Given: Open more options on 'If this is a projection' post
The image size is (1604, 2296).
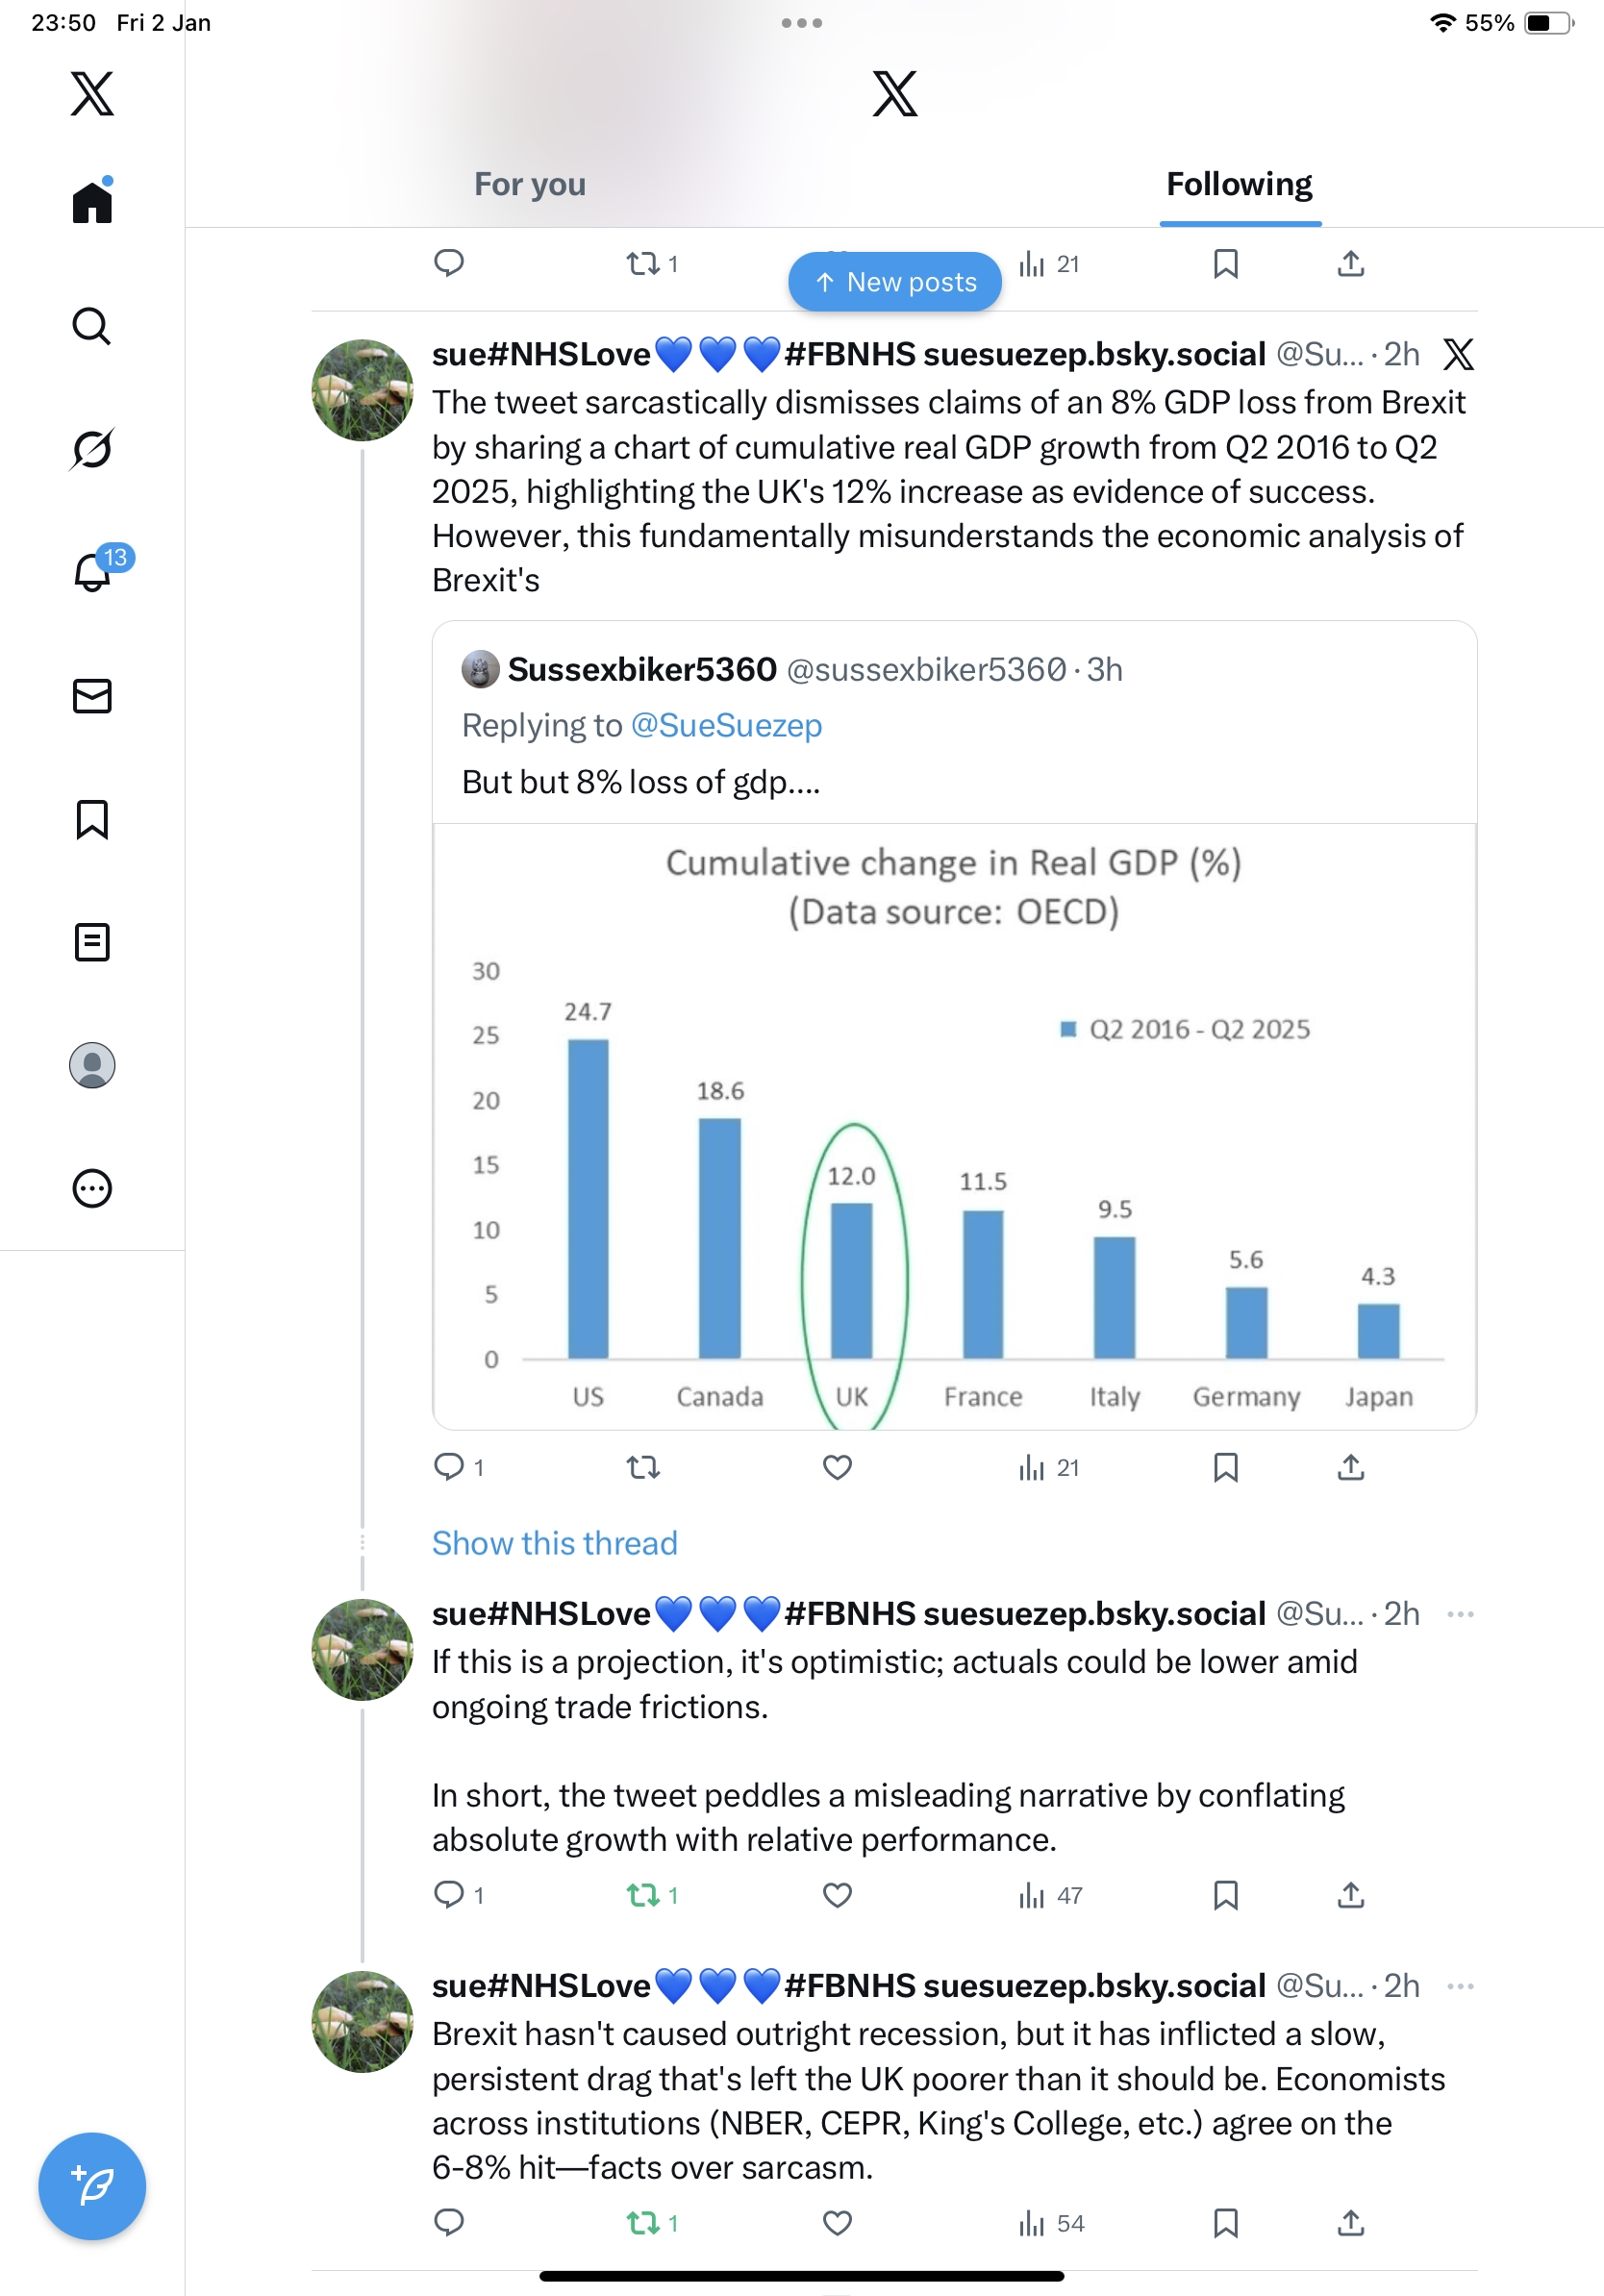Looking at the screenshot, I should [x=1460, y=1614].
